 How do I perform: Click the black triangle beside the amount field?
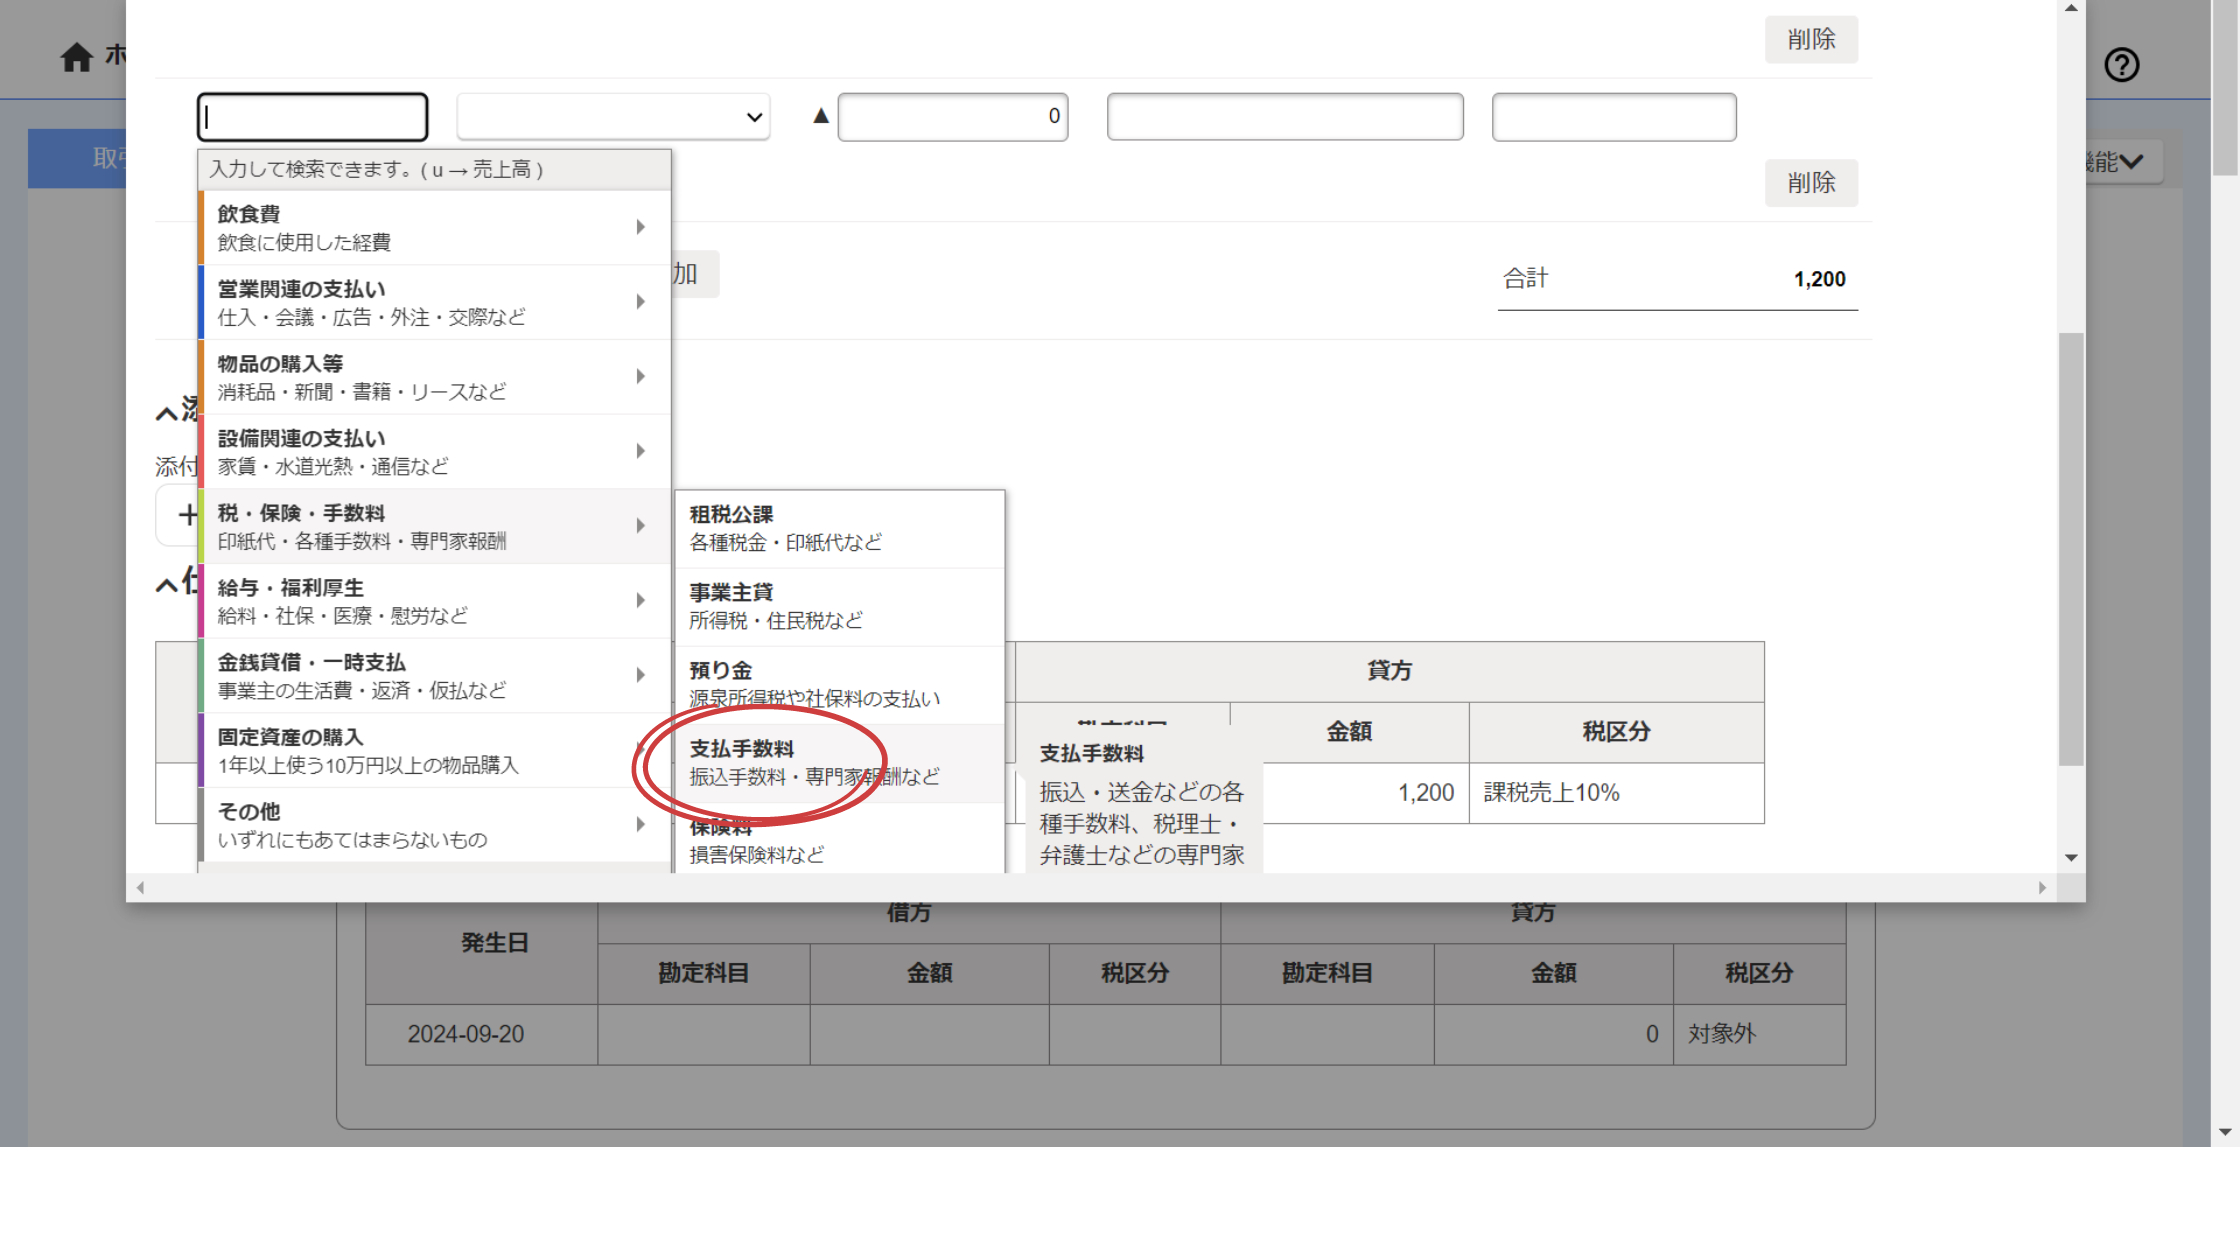tap(821, 116)
